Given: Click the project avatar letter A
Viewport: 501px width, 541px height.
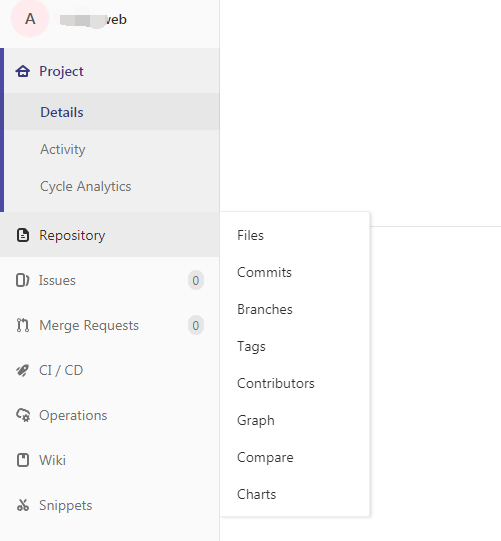Looking at the screenshot, I should [30, 19].
